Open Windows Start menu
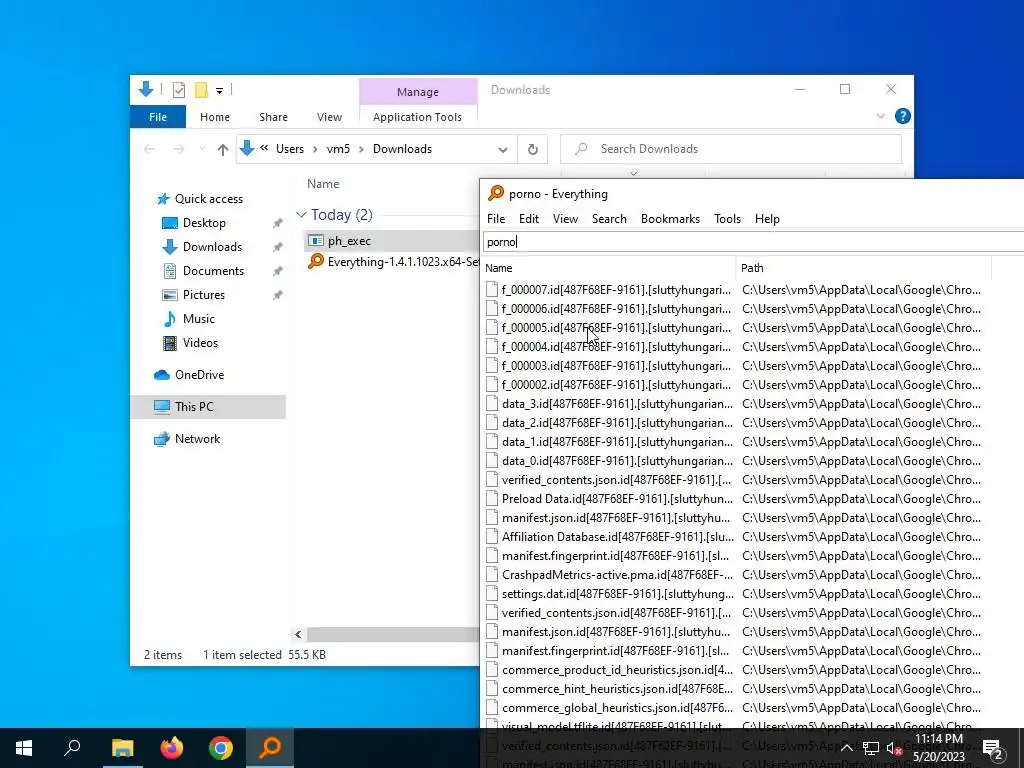This screenshot has width=1024, height=768. [24, 748]
